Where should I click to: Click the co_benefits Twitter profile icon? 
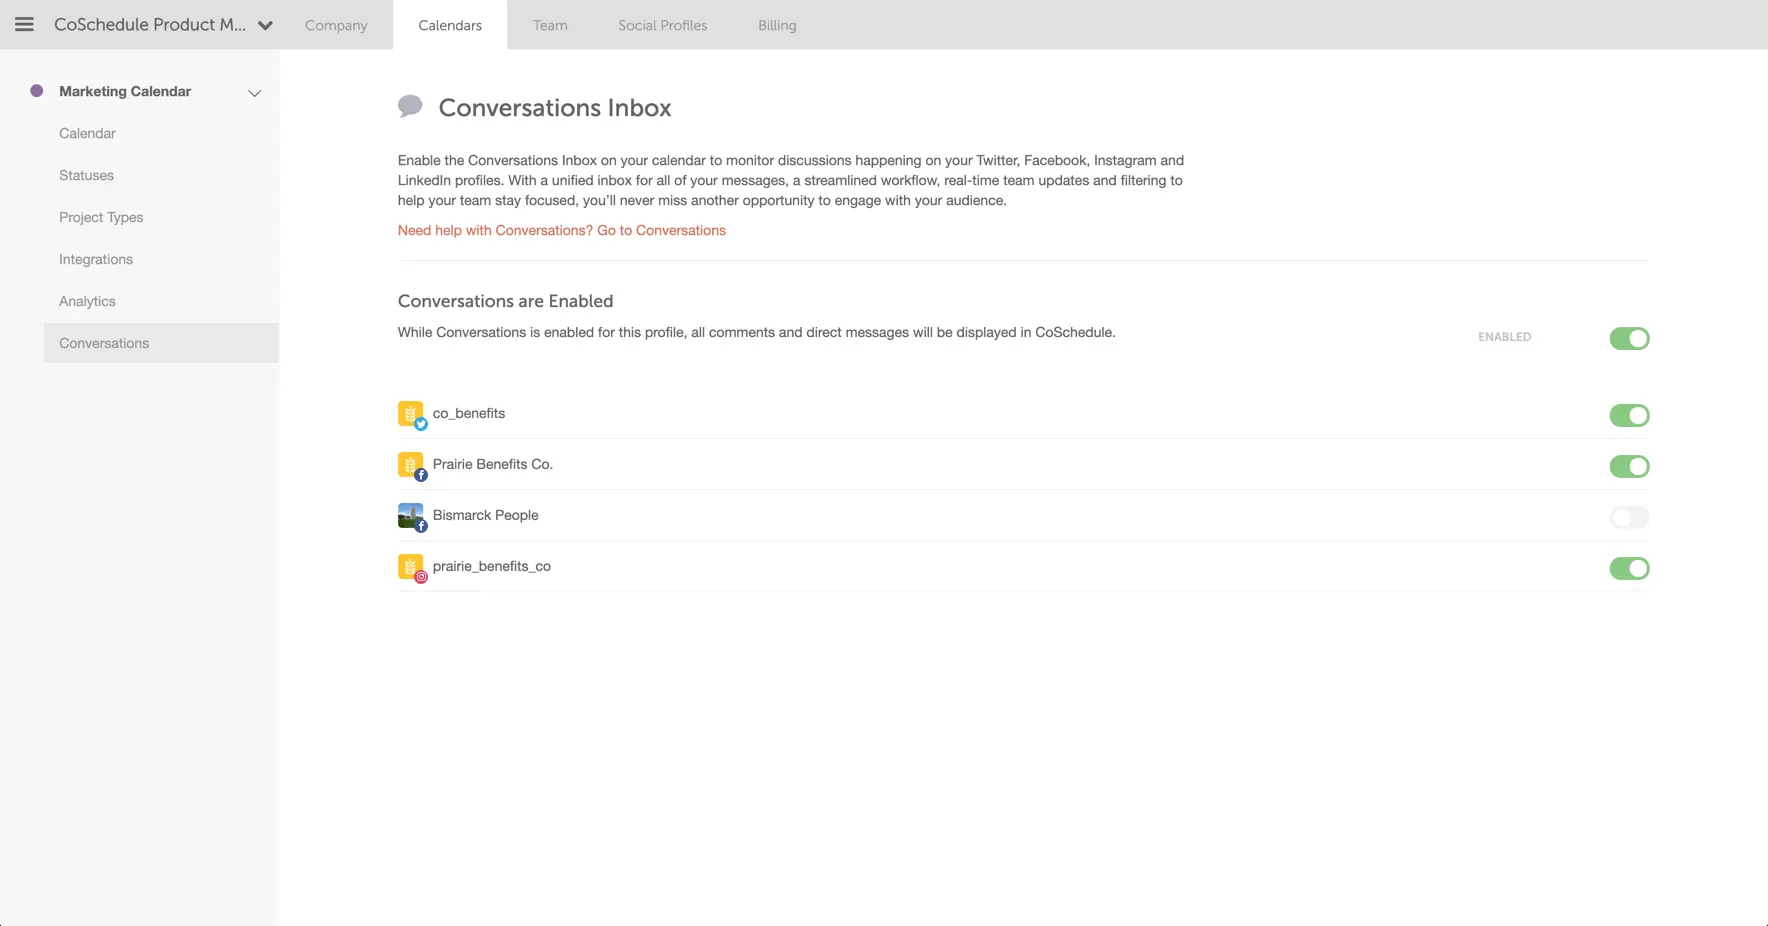click(412, 415)
